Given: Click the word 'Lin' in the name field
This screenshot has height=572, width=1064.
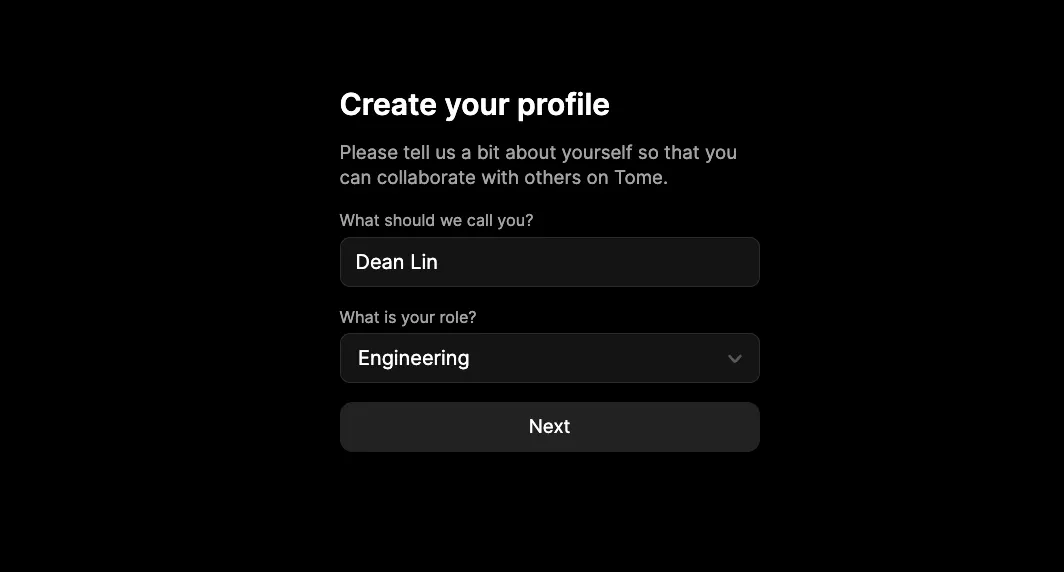Looking at the screenshot, I should [424, 262].
